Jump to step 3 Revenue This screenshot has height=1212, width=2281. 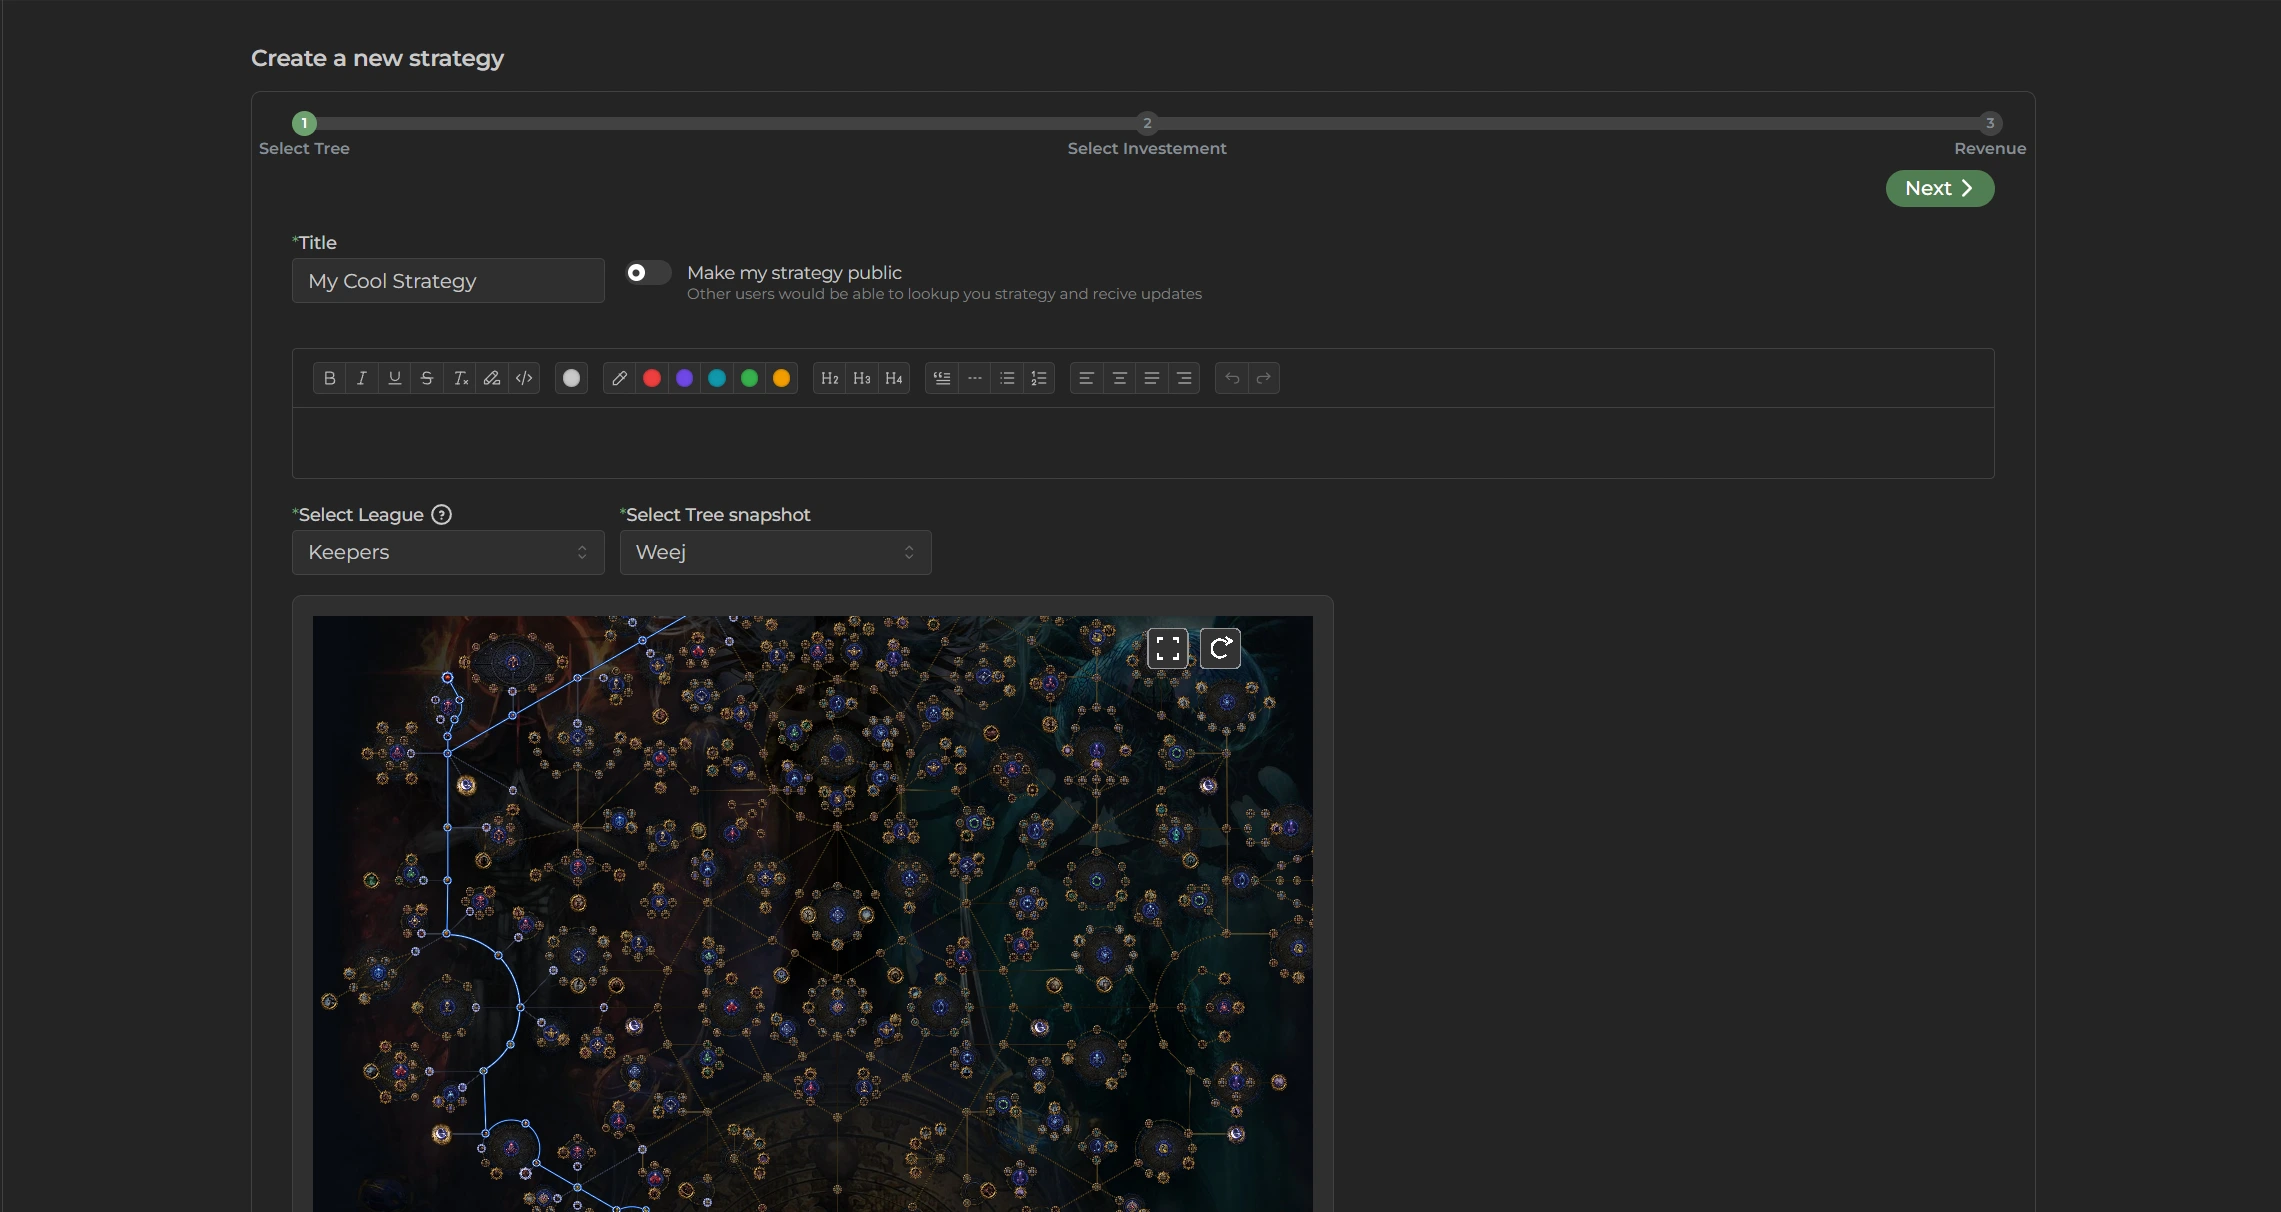tap(1989, 123)
